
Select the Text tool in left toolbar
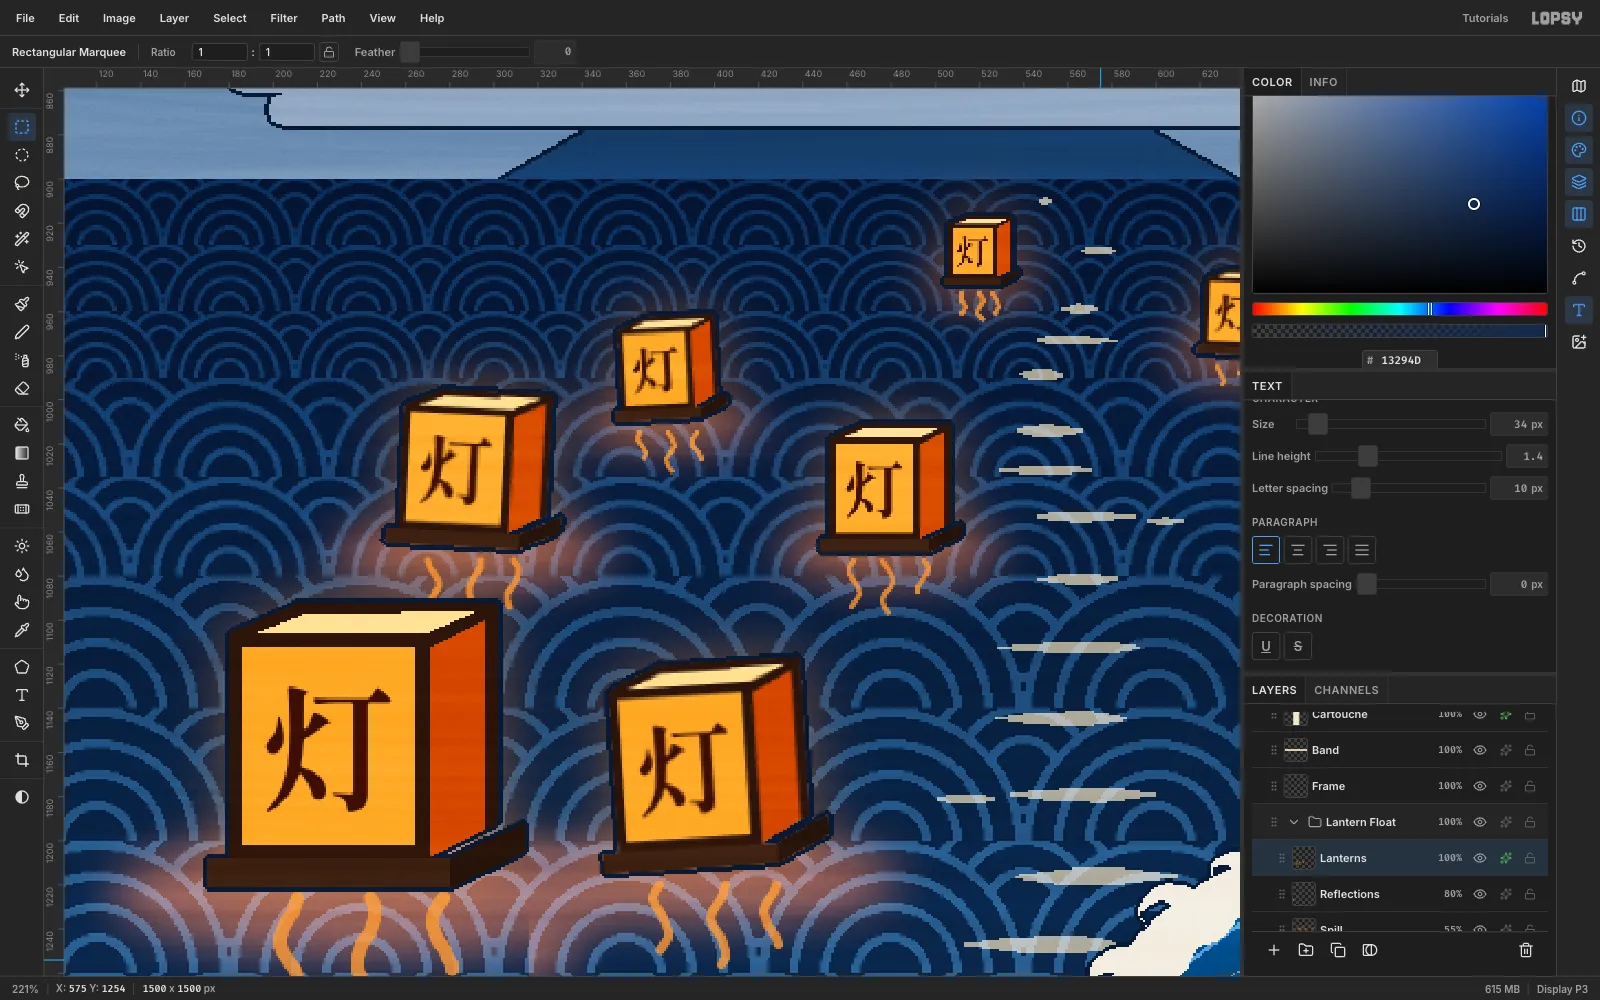[22, 695]
